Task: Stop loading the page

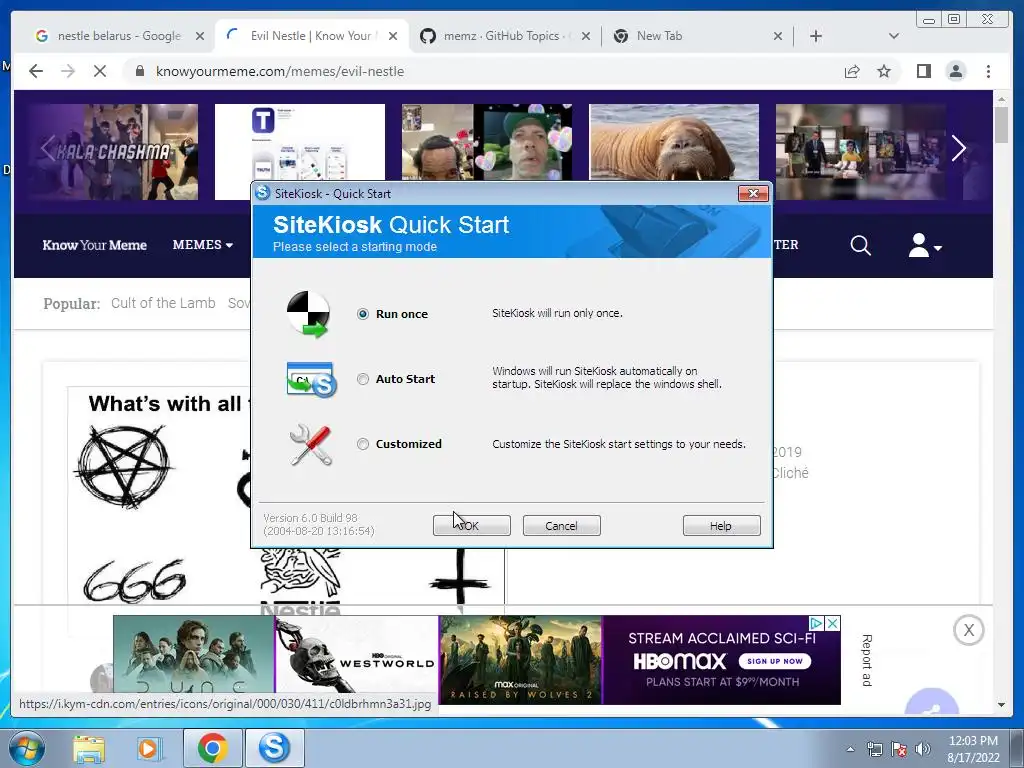Action: 100,71
